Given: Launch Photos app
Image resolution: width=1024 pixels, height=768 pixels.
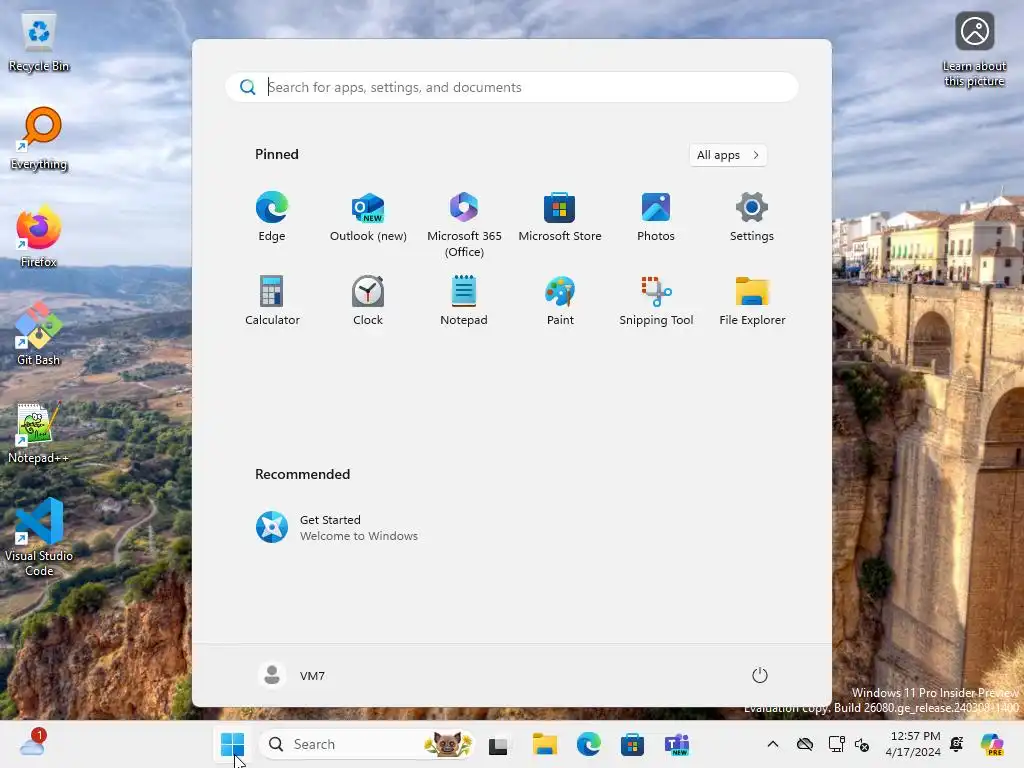Looking at the screenshot, I should [x=656, y=217].
